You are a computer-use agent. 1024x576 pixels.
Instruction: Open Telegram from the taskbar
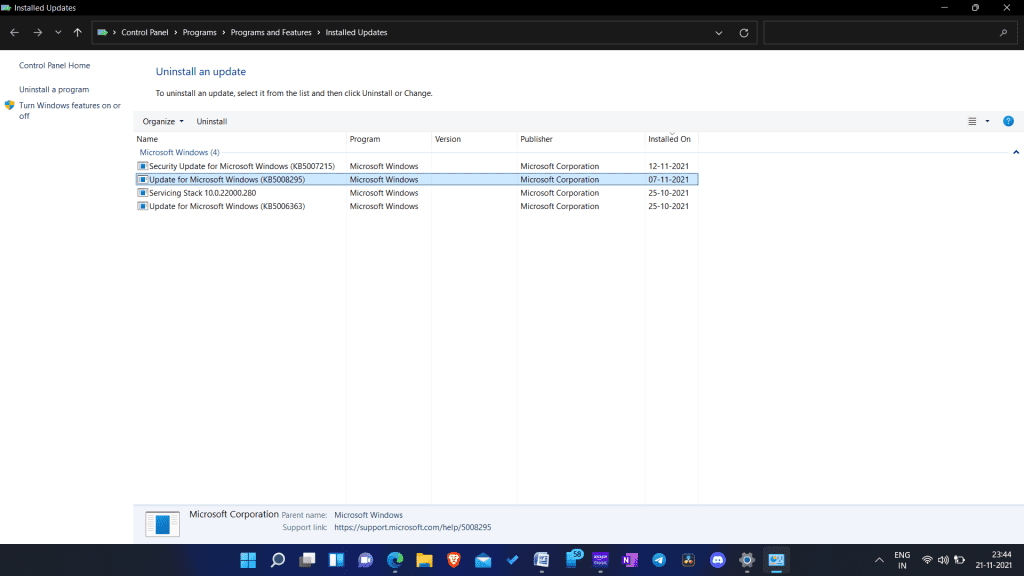point(658,560)
